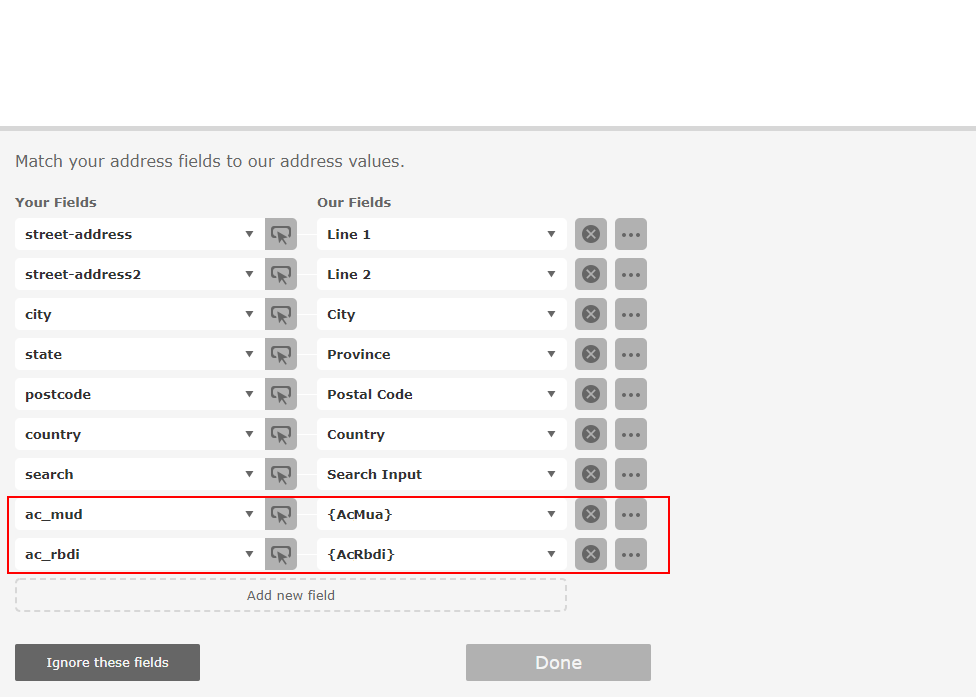
Task: Remove the Province mapping row
Action: [x=591, y=355]
